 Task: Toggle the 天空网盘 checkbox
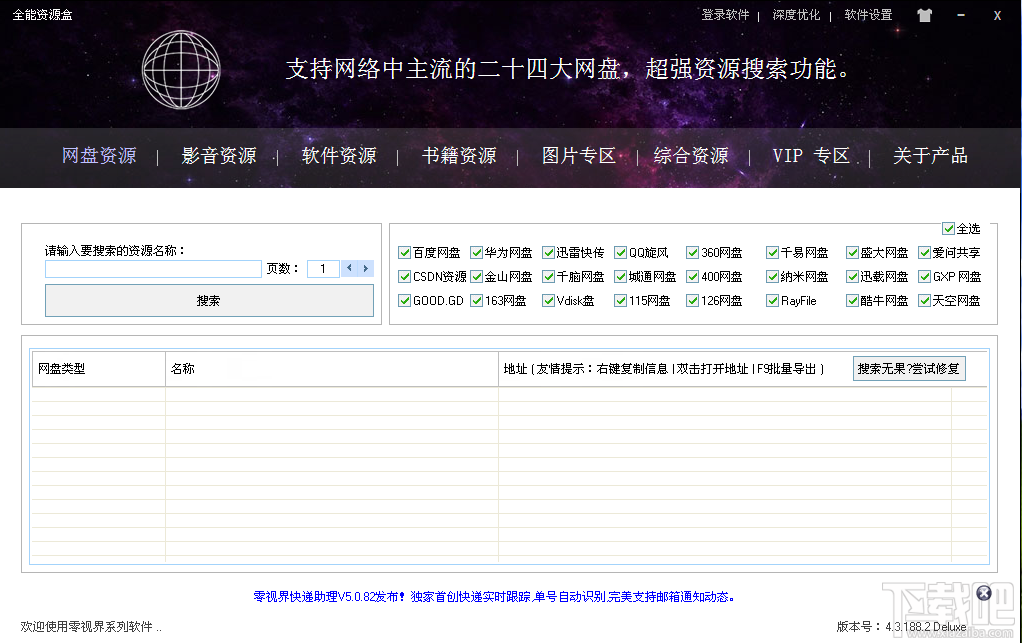924,301
